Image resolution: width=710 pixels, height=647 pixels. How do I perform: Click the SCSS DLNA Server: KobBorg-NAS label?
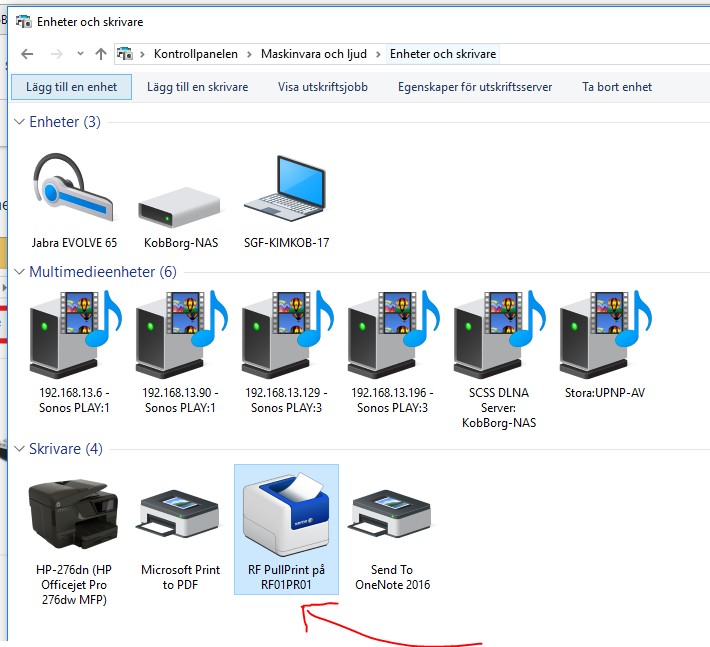coord(499,407)
